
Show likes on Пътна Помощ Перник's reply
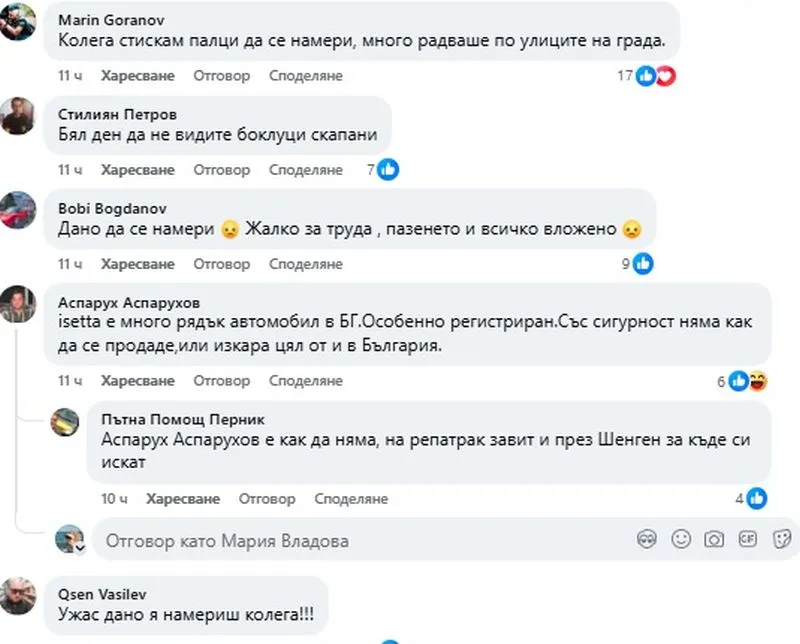tap(757, 498)
